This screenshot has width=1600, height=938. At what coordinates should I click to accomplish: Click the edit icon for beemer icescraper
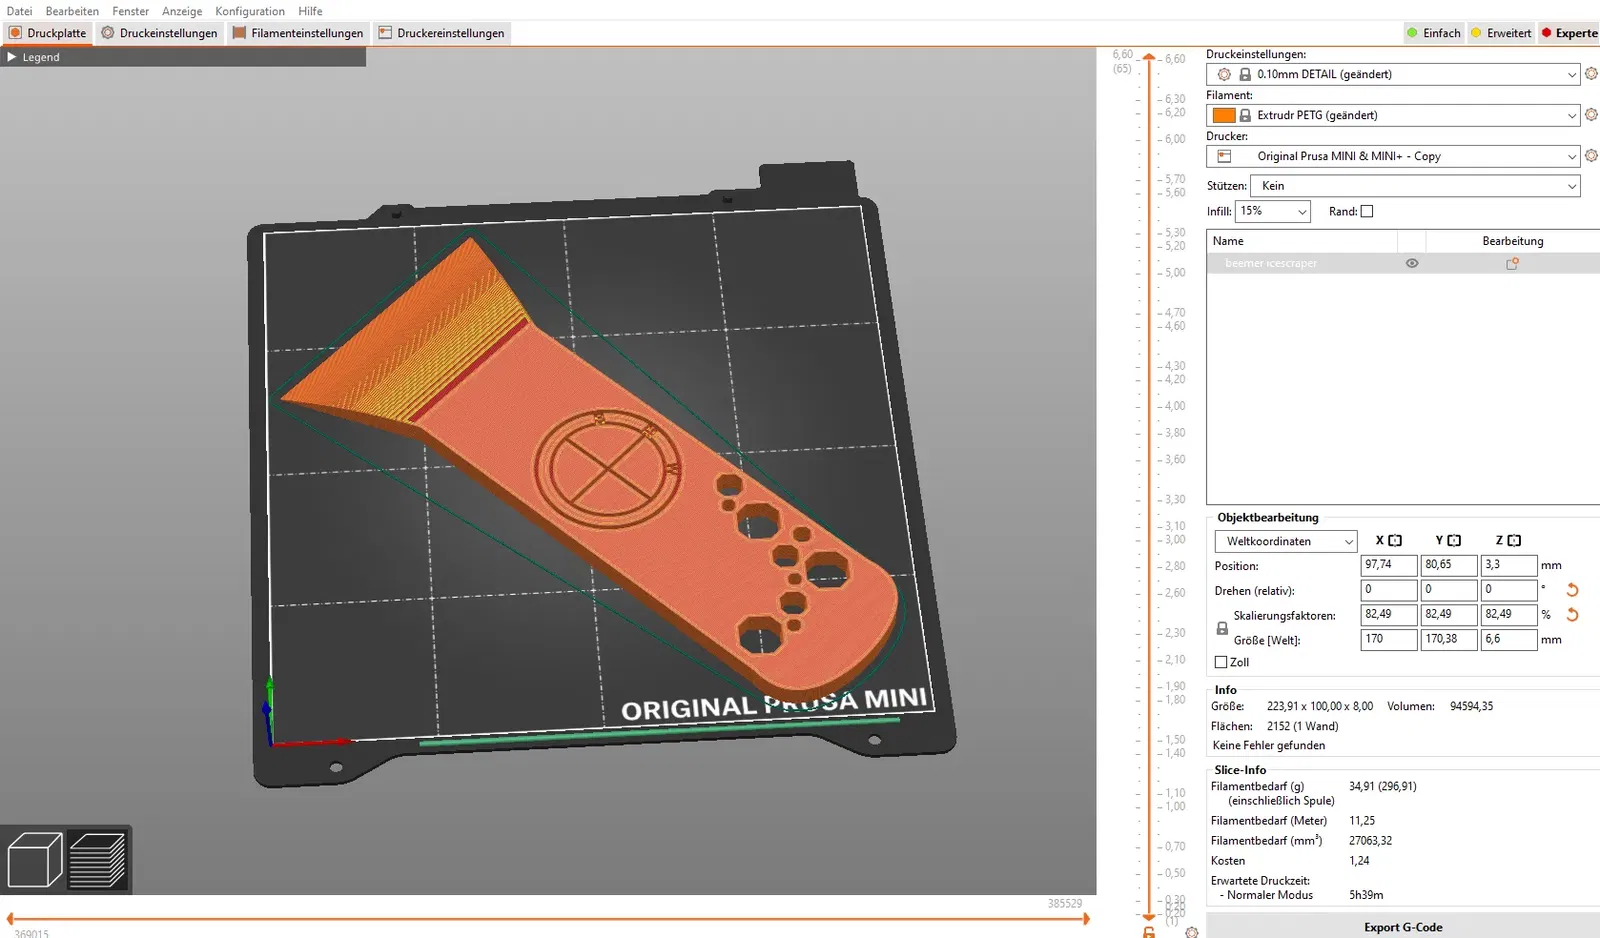pyautogui.click(x=1512, y=264)
